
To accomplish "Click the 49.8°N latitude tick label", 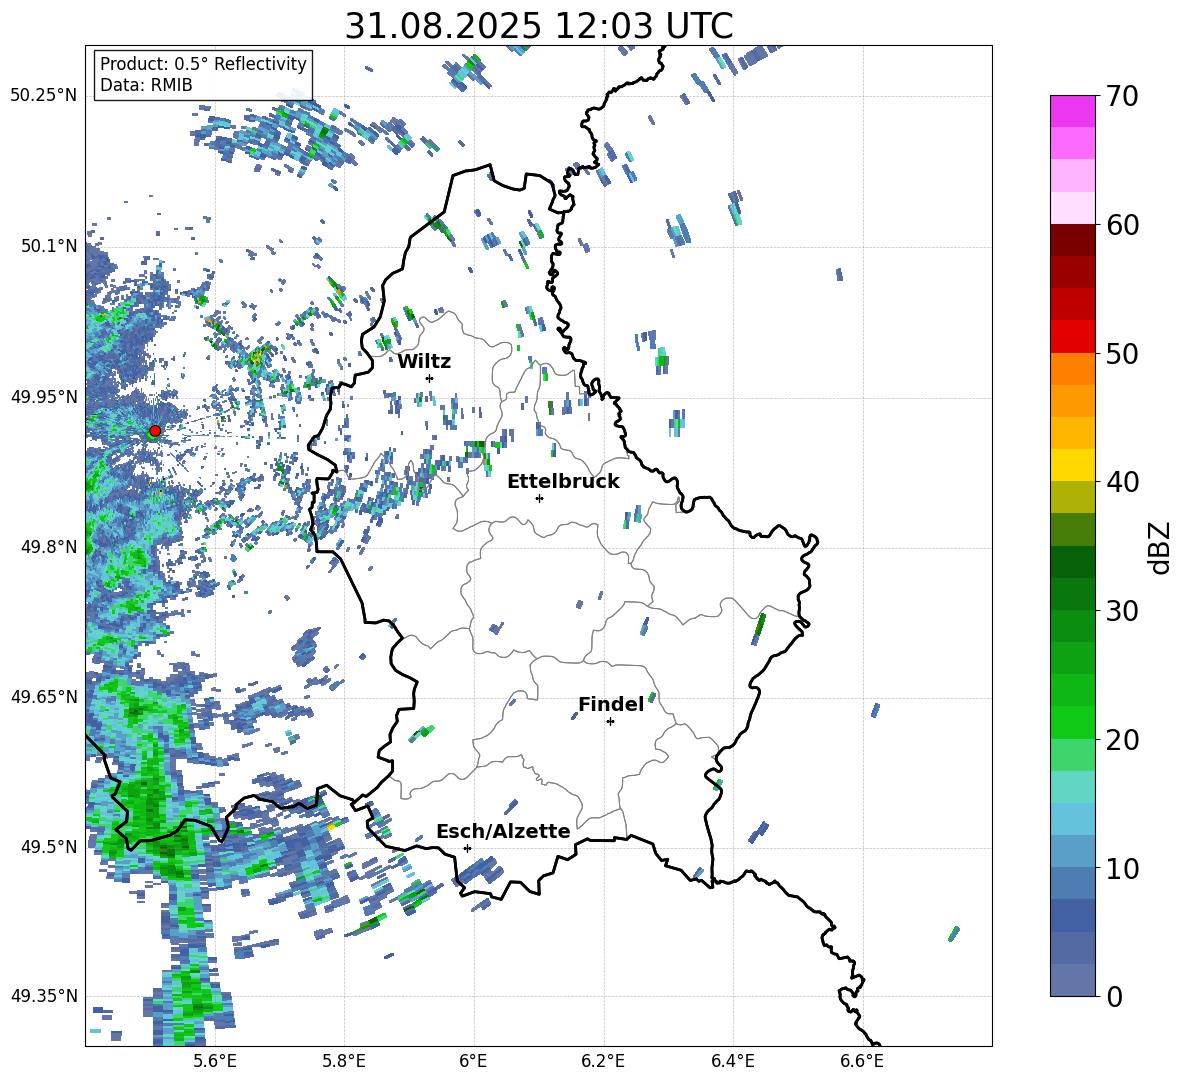I will click(49, 547).
